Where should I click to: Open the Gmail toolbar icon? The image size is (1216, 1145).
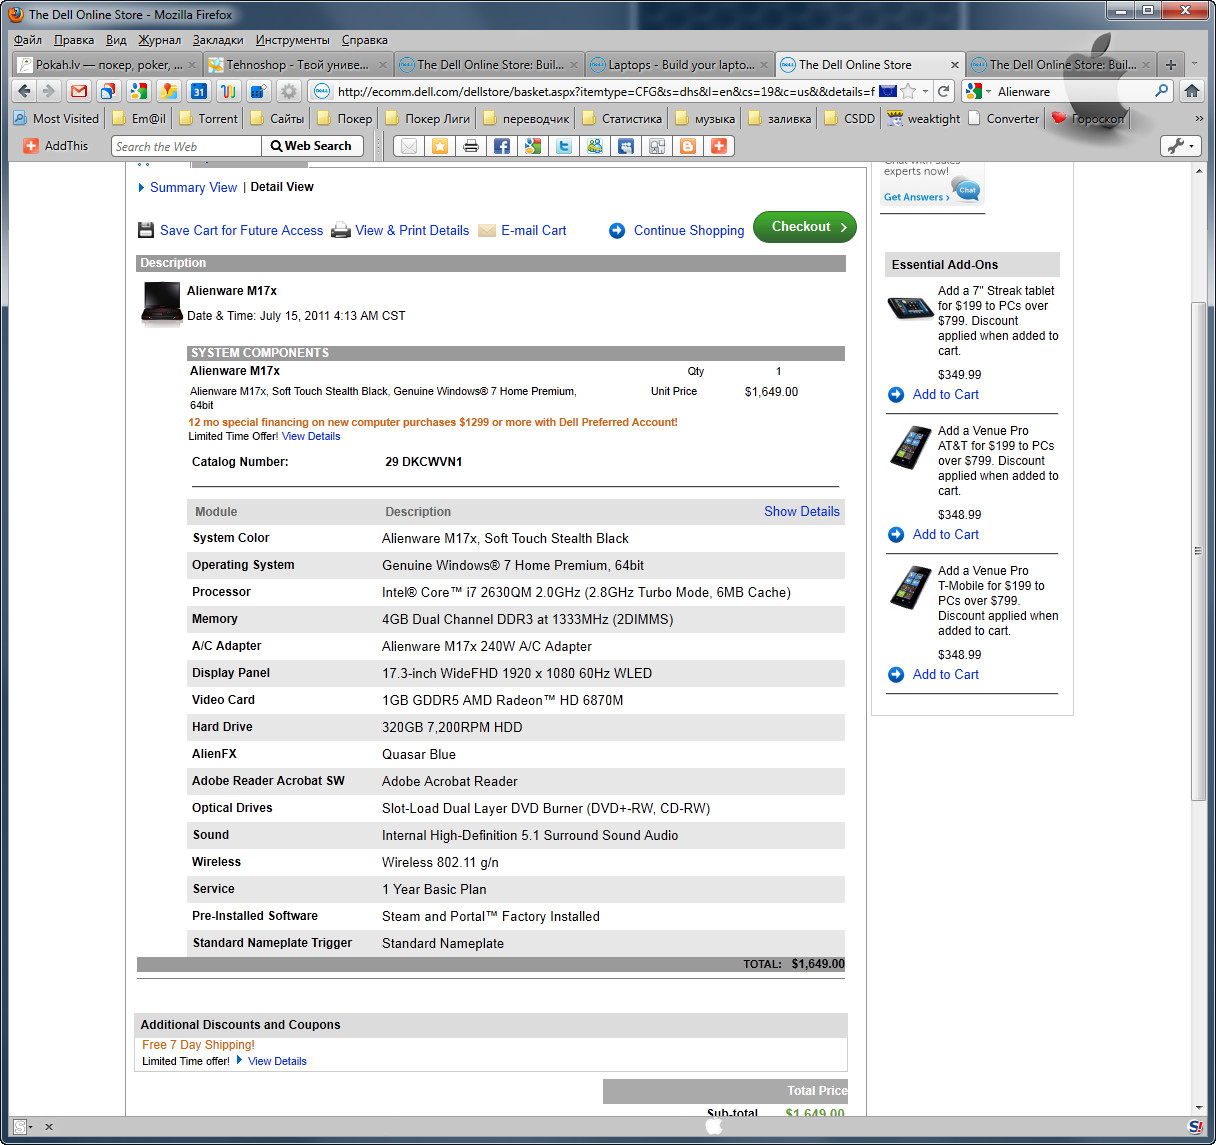click(x=79, y=91)
